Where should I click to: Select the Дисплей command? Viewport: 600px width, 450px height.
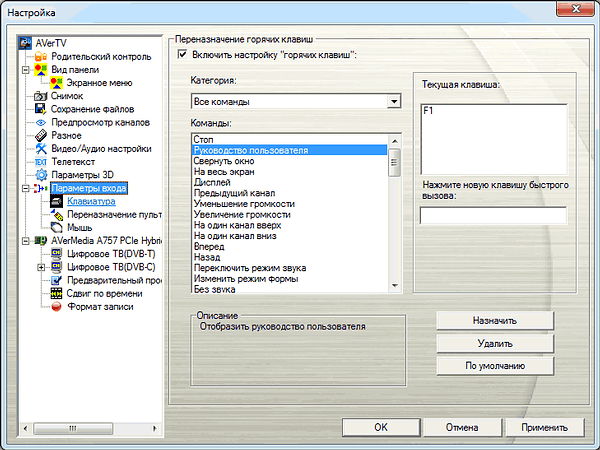(x=290, y=182)
